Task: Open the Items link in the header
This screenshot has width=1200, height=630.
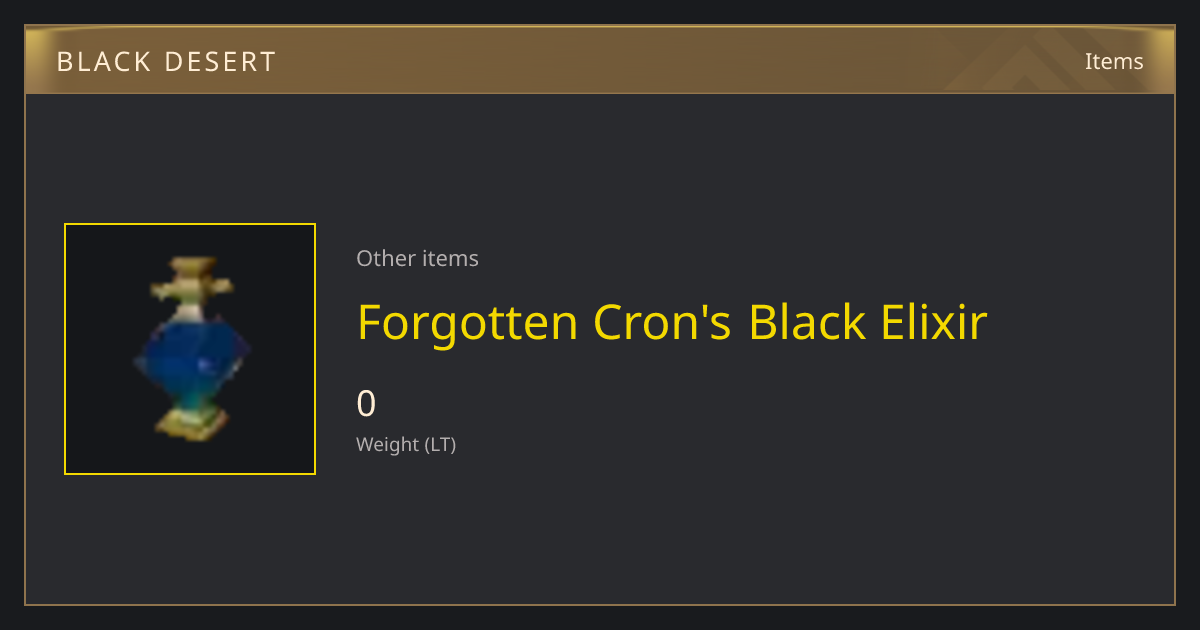Action: click(x=1114, y=61)
